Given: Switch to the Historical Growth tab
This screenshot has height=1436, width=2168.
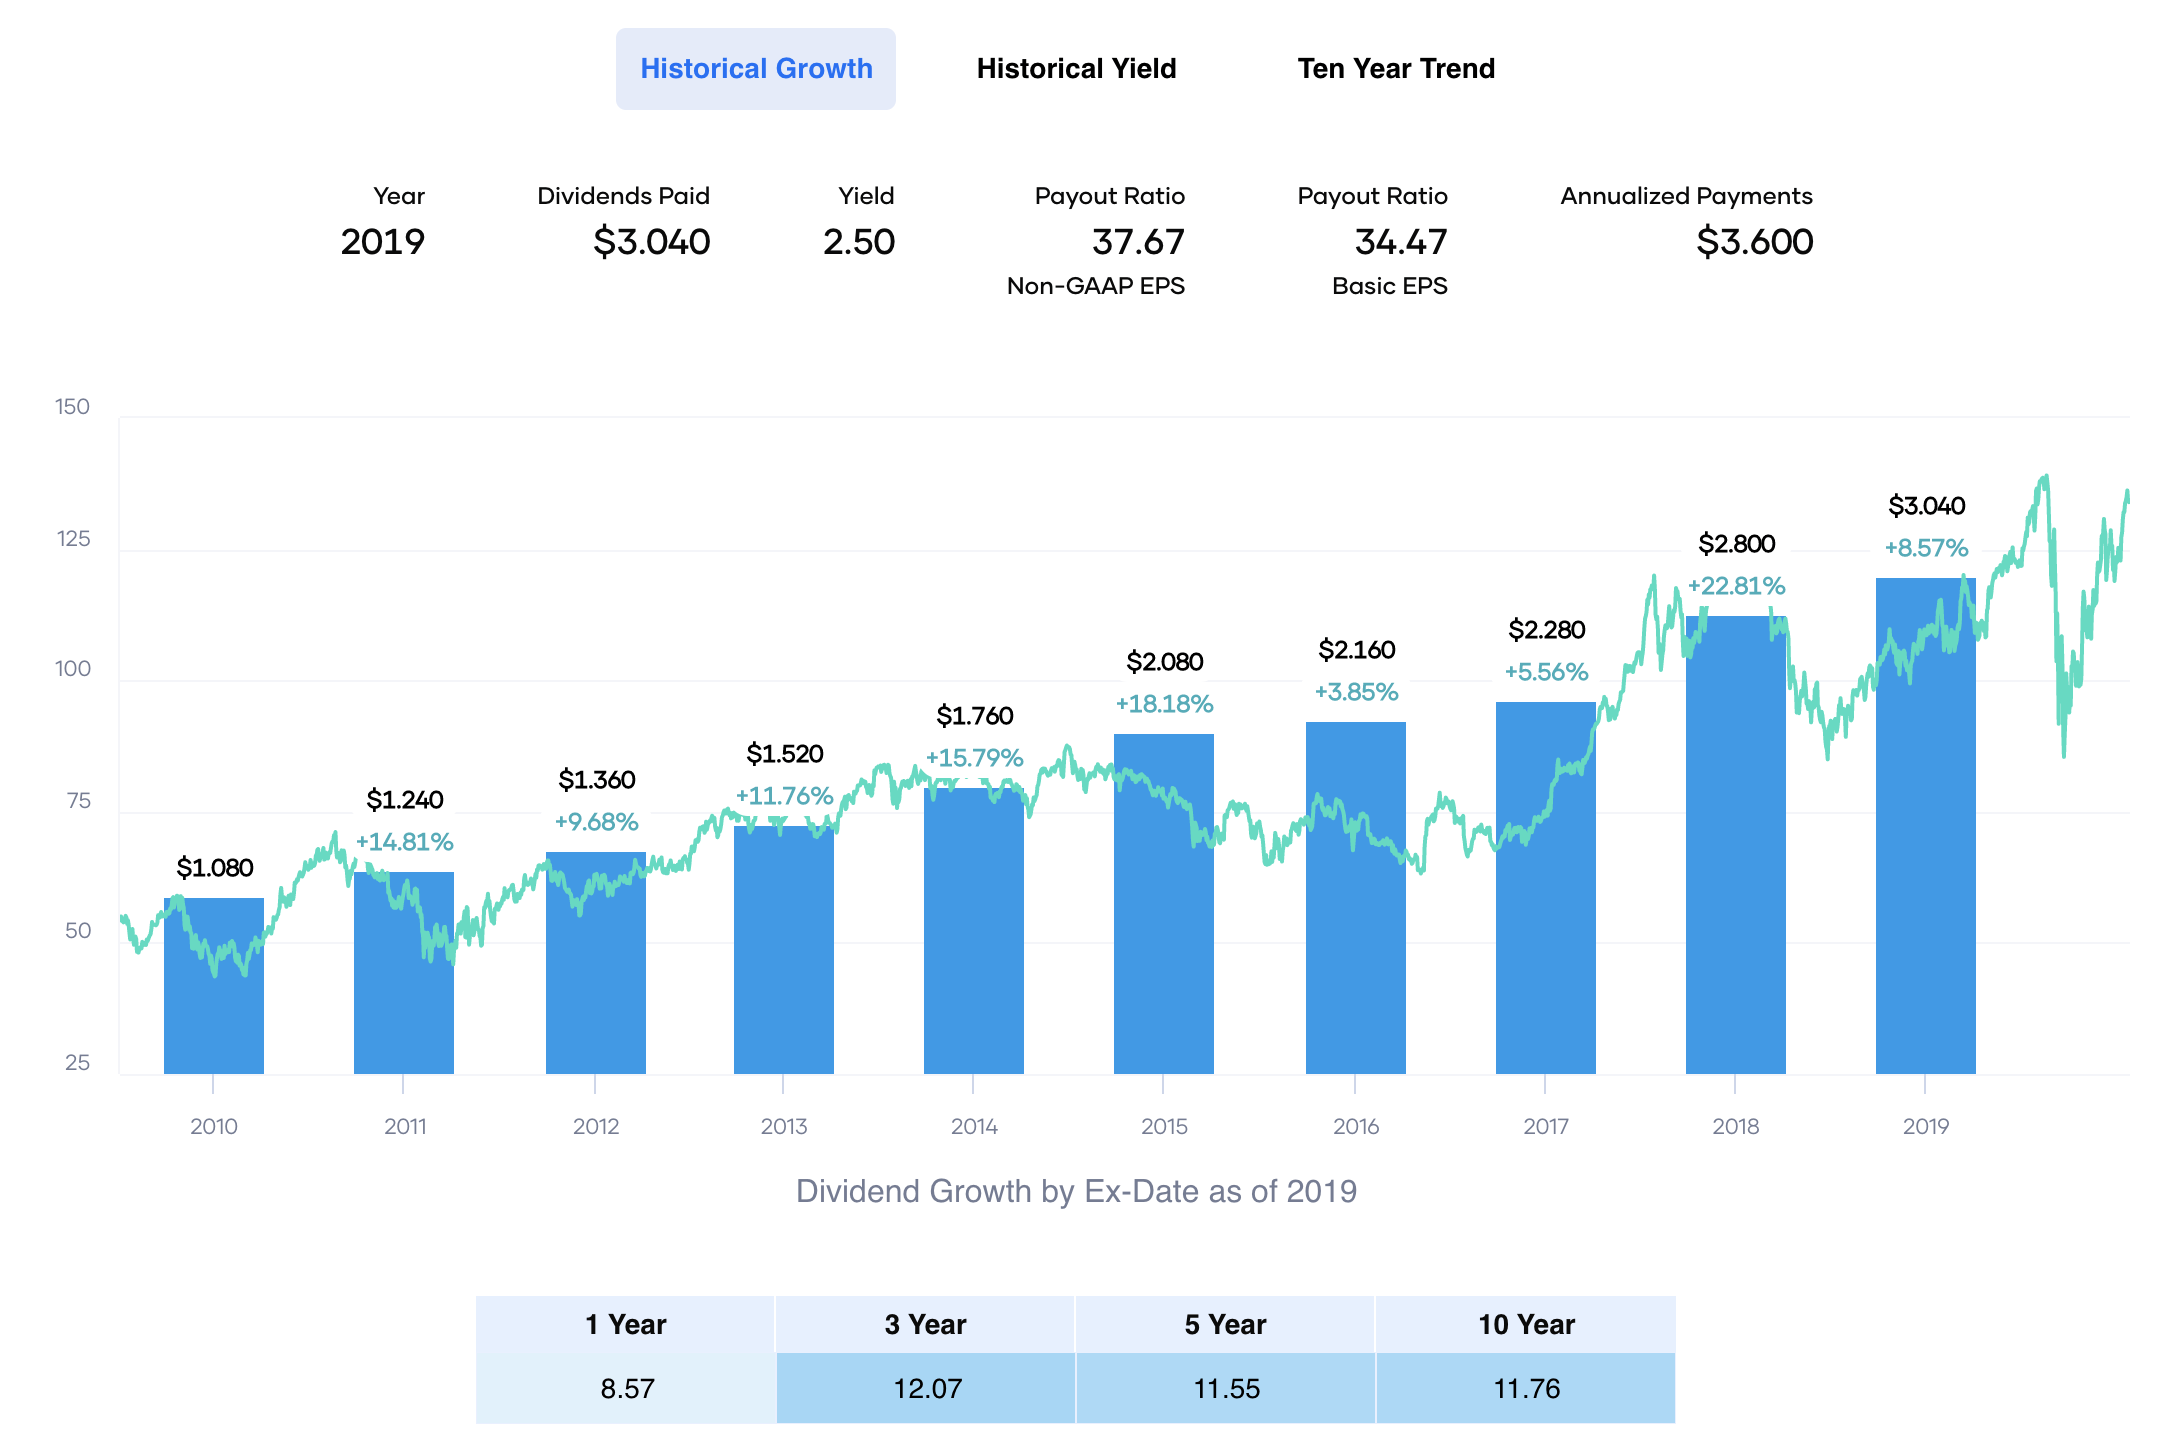Looking at the screenshot, I should coord(756,69).
